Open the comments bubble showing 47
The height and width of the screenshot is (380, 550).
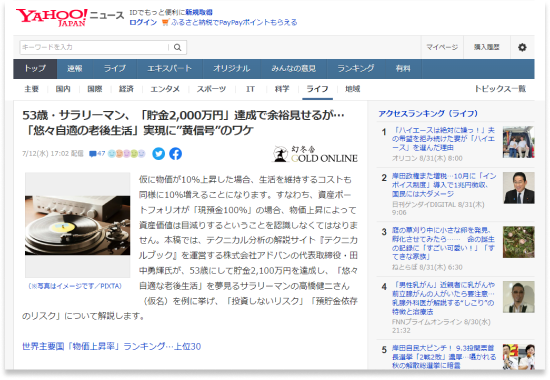(x=97, y=154)
